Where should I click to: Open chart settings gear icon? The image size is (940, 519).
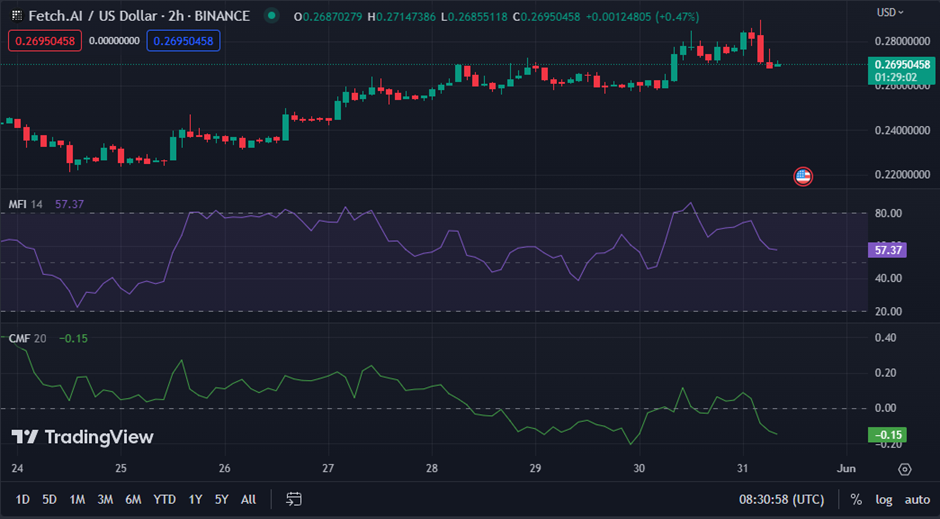(x=905, y=469)
